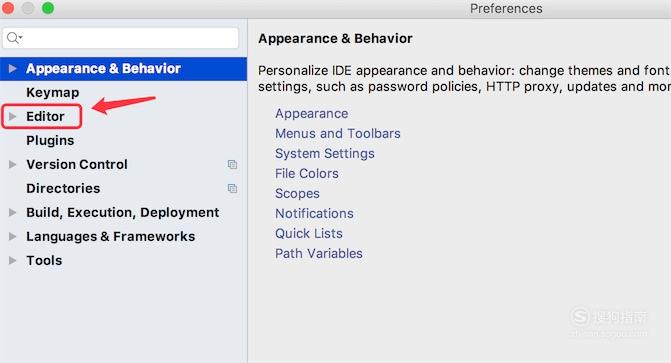The image size is (671, 363).
Task: Click the search magnifier icon
Action: click(x=14, y=38)
